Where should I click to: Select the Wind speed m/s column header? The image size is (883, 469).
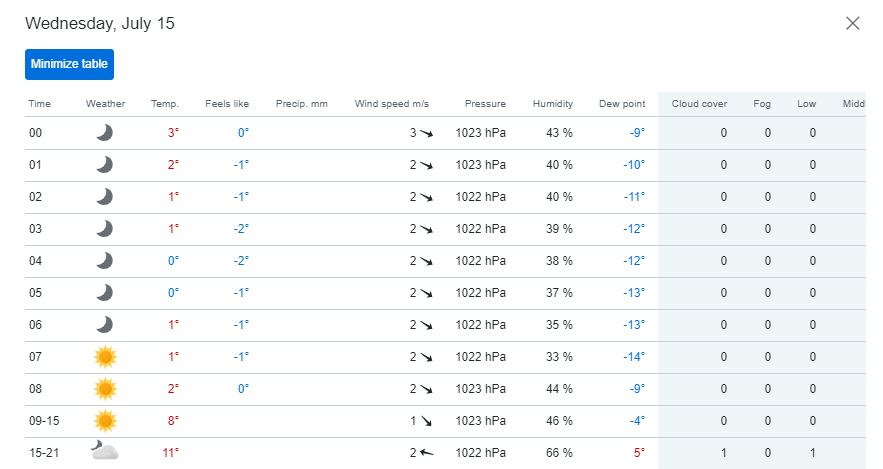point(391,104)
